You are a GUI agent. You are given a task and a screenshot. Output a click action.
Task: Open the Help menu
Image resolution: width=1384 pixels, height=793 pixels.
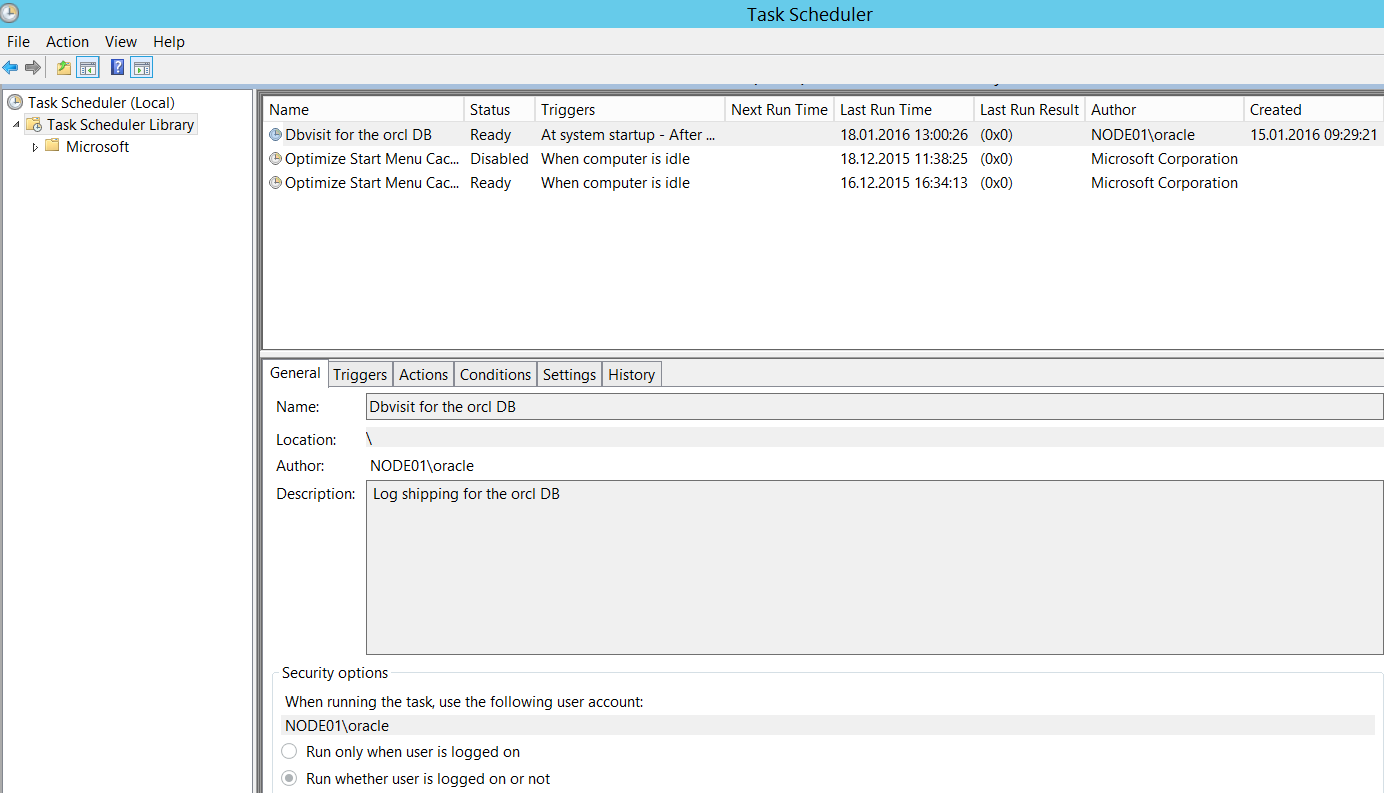(169, 41)
